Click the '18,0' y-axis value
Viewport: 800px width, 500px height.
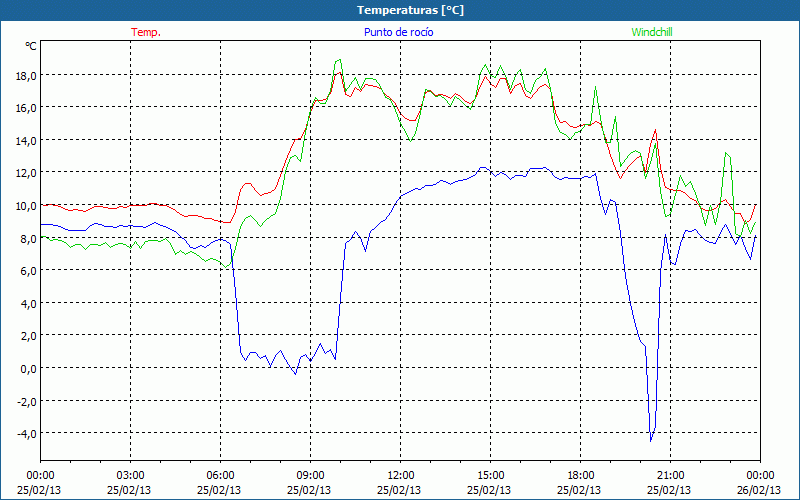[x=26, y=75]
